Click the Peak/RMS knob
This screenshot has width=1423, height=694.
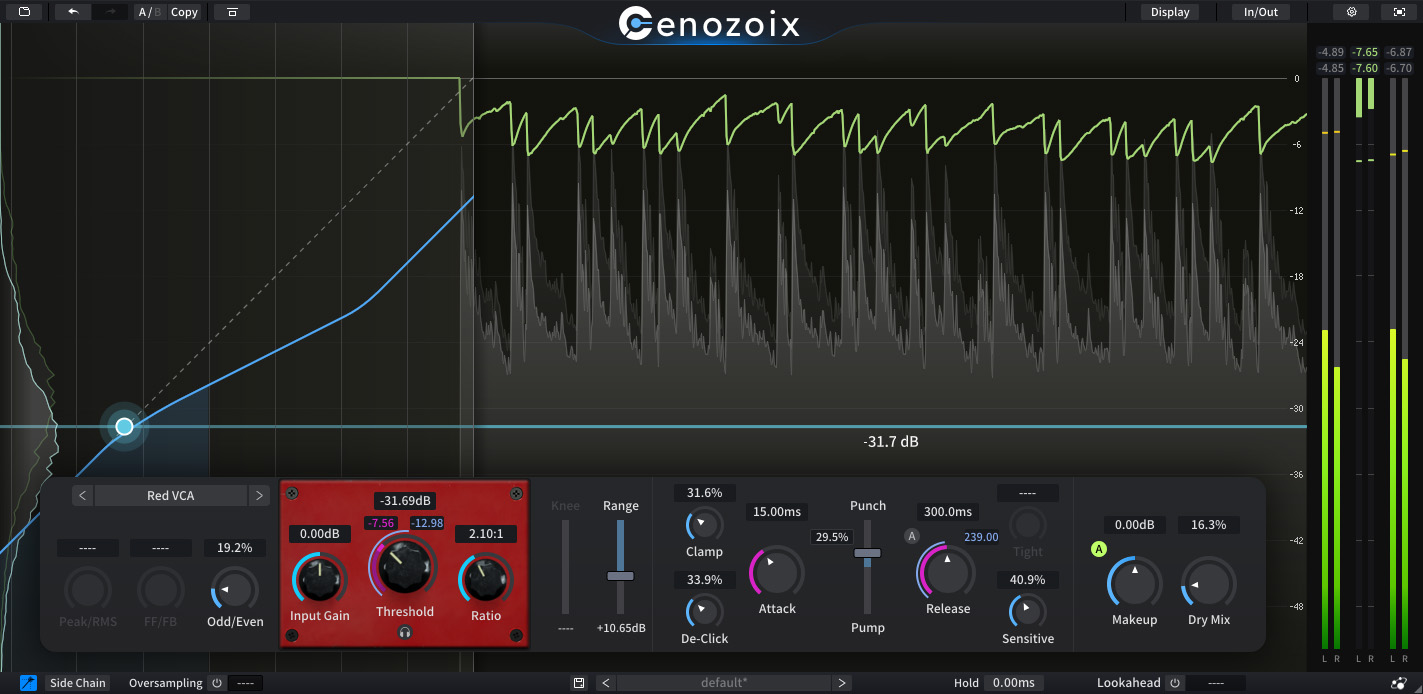coord(87,589)
